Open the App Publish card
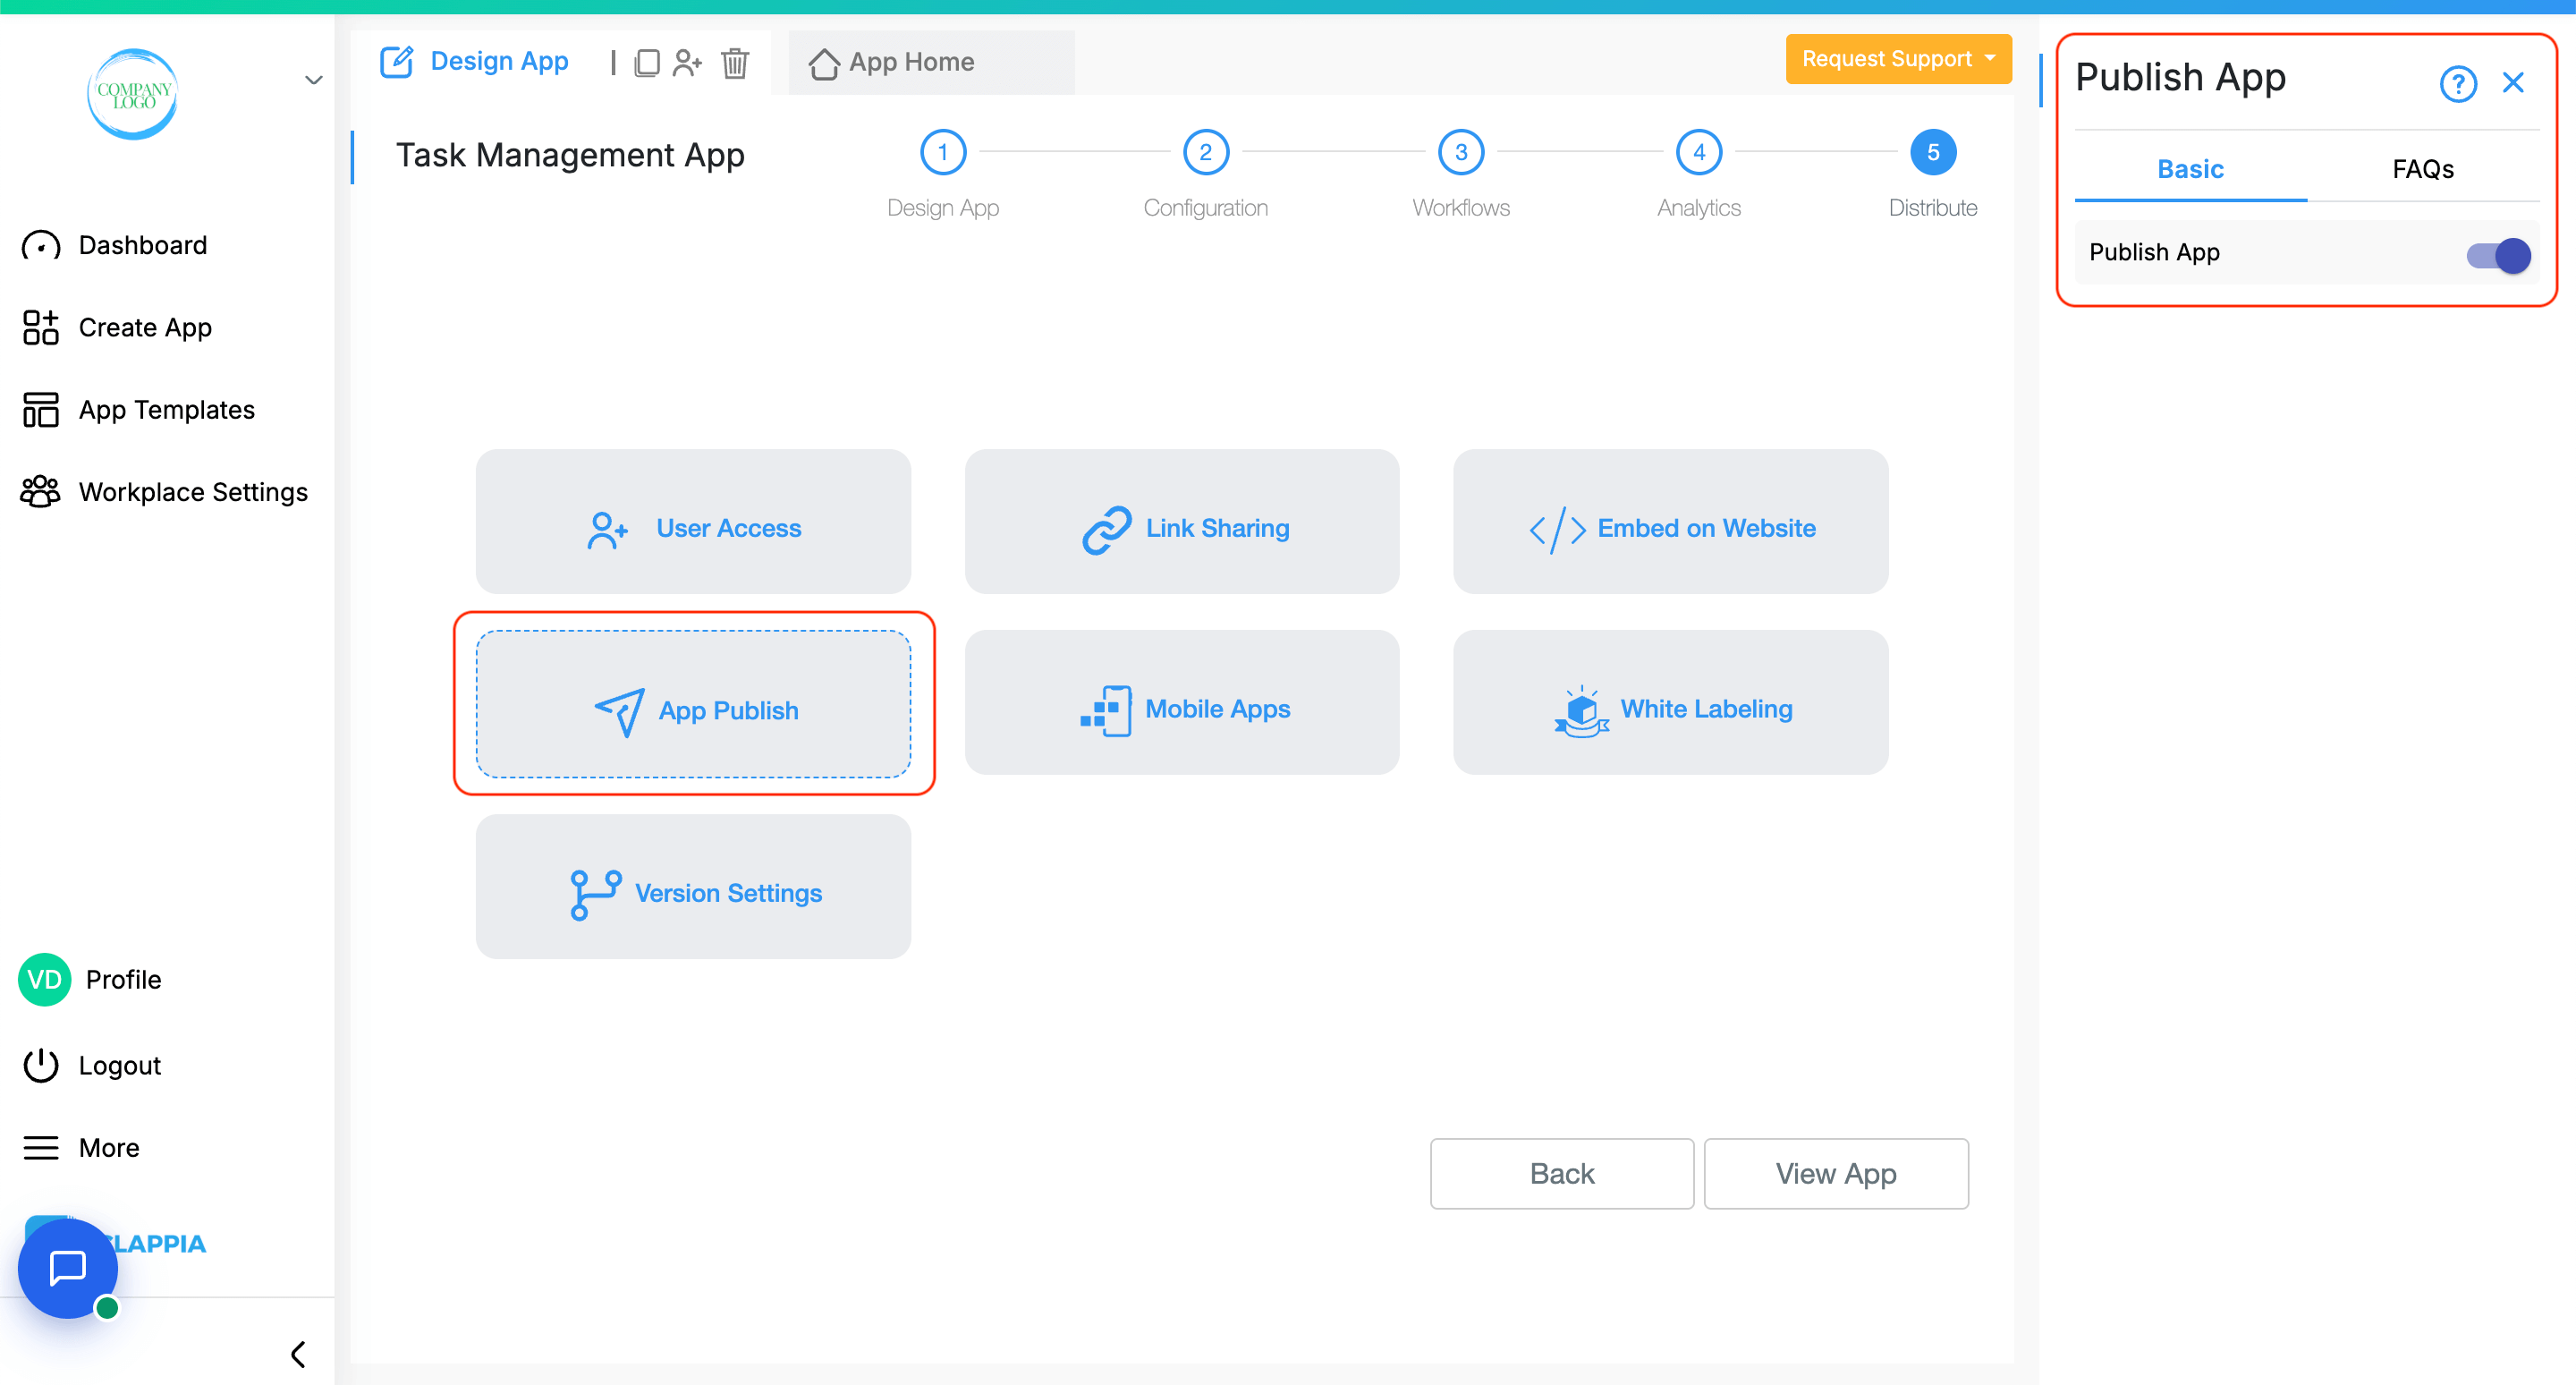This screenshot has width=2576, height=1385. [693, 704]
